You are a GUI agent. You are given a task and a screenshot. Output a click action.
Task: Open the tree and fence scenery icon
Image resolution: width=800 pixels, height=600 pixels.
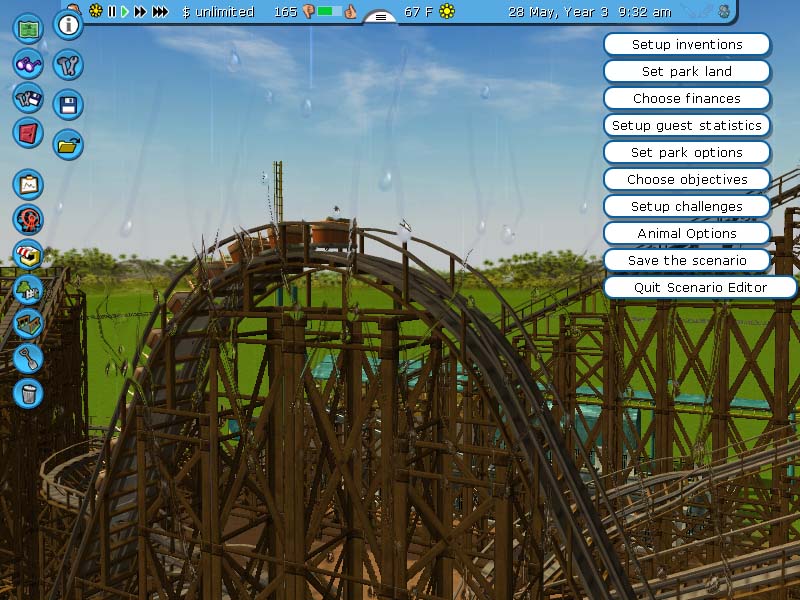[28, 289]
